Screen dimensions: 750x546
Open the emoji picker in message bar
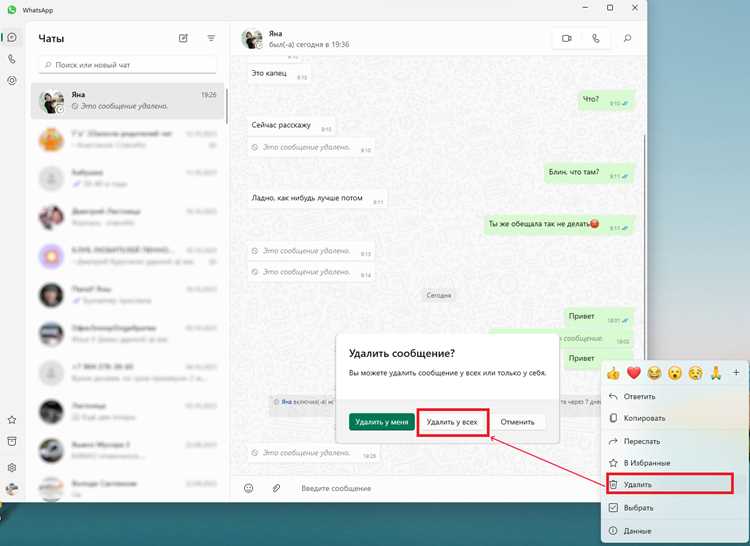tap(248, 488)
